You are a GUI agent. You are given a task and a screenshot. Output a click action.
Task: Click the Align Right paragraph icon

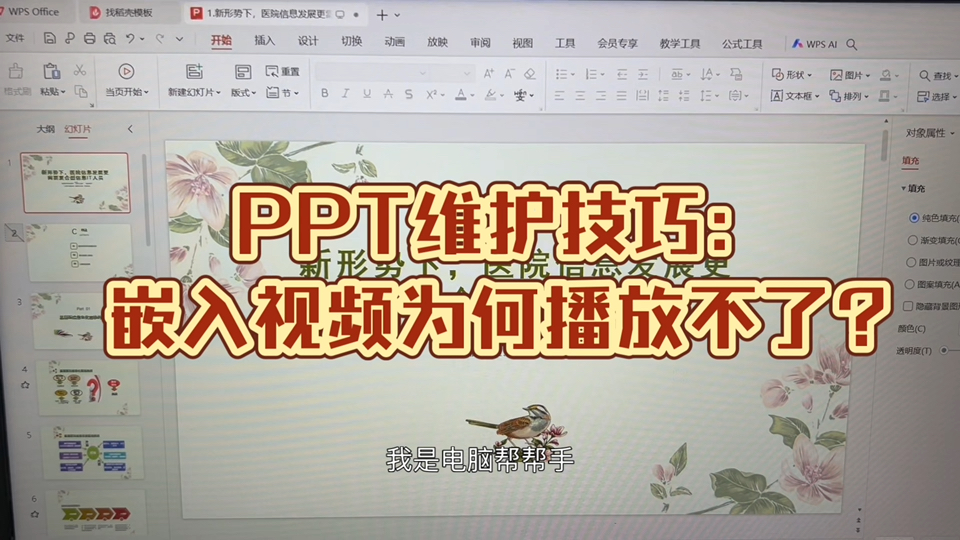tap(601, 96)
